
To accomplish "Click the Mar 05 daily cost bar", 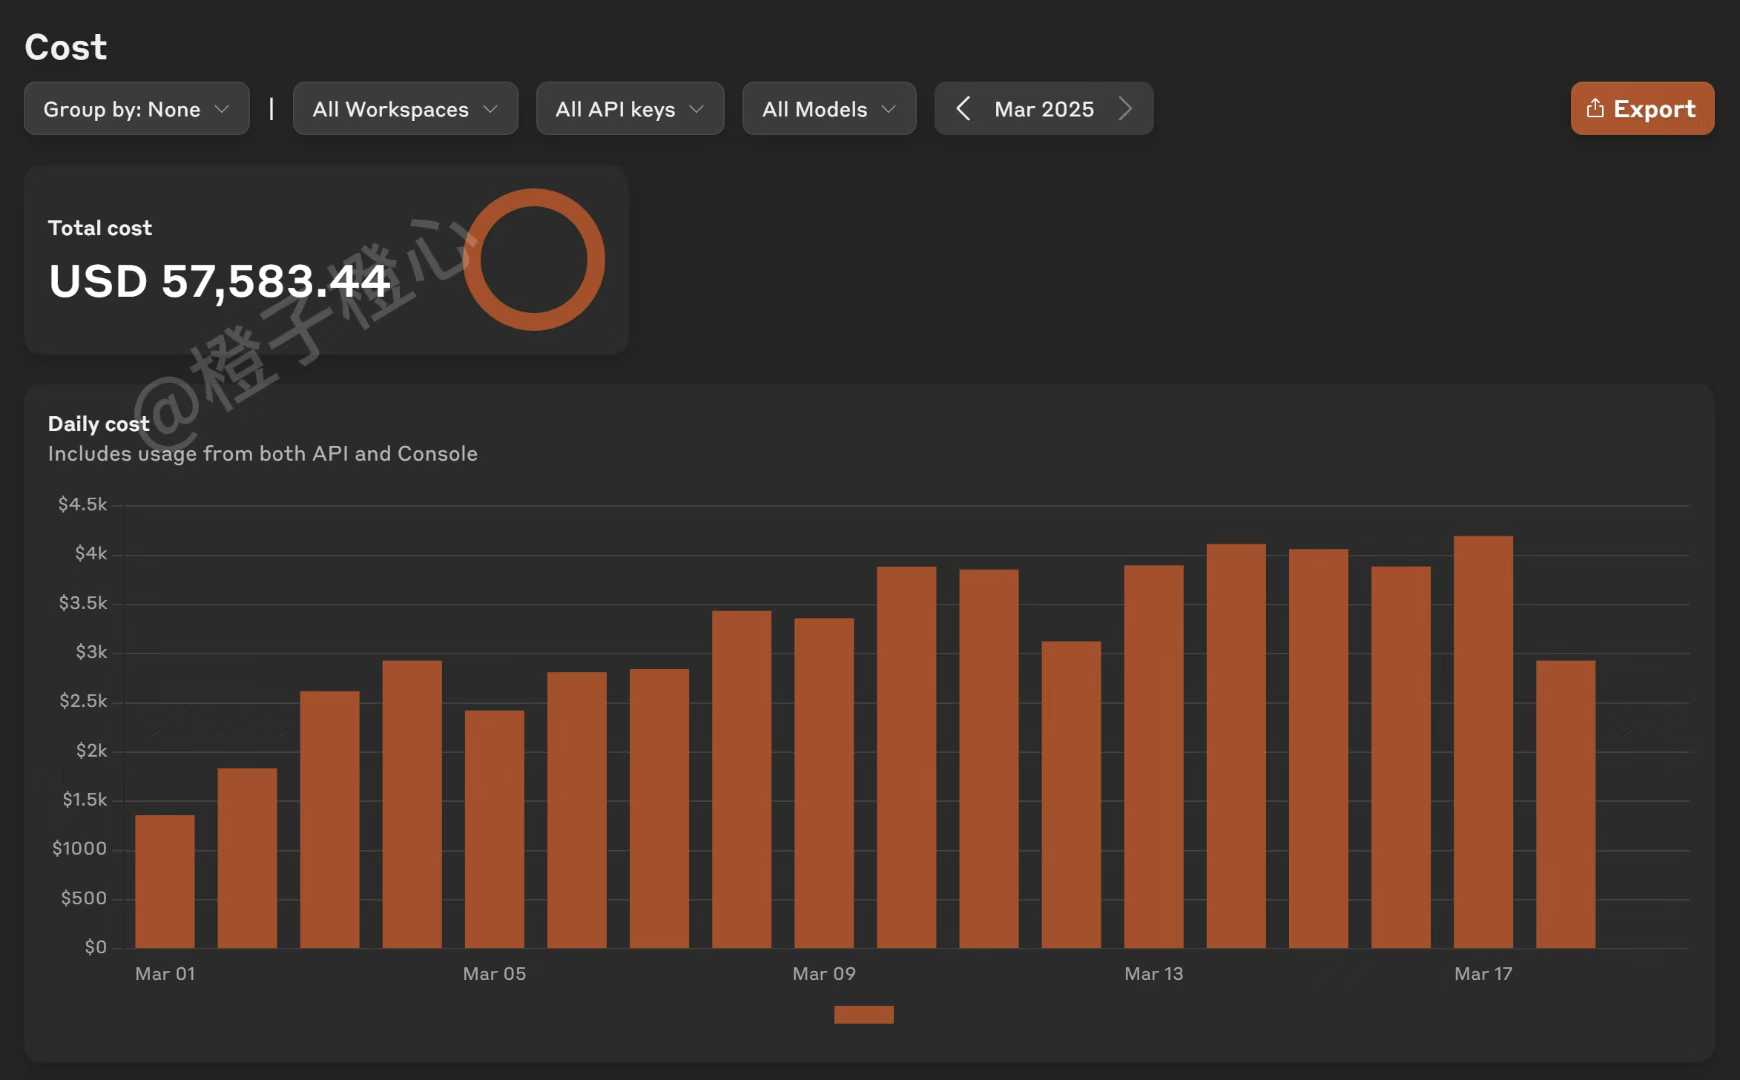I will 494,829.
